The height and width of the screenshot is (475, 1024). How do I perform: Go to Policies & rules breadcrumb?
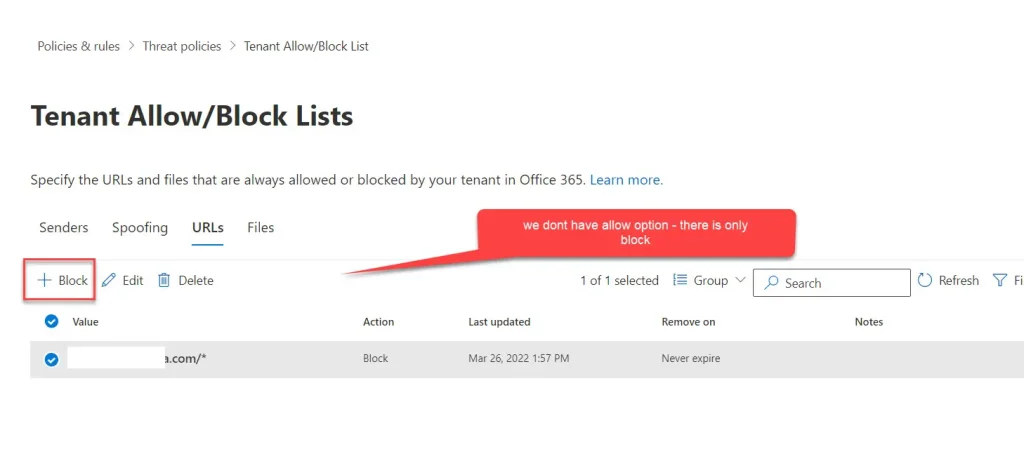[x=78, y=46]
